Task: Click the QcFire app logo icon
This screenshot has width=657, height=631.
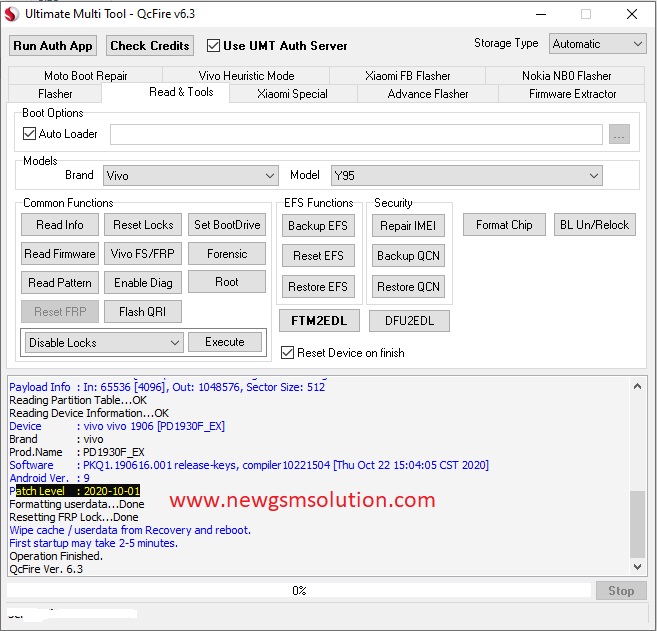Action: point(12,14)
